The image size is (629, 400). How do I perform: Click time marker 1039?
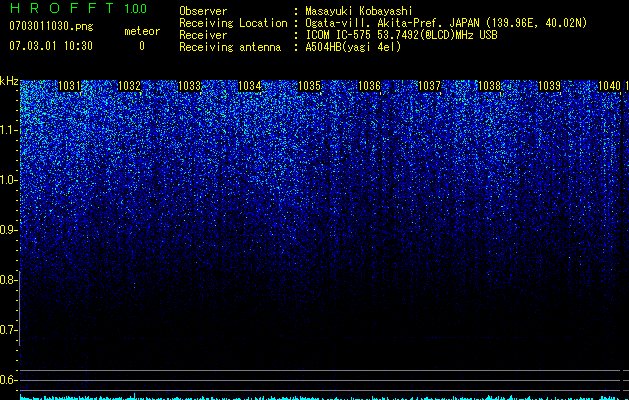[549, 86]
